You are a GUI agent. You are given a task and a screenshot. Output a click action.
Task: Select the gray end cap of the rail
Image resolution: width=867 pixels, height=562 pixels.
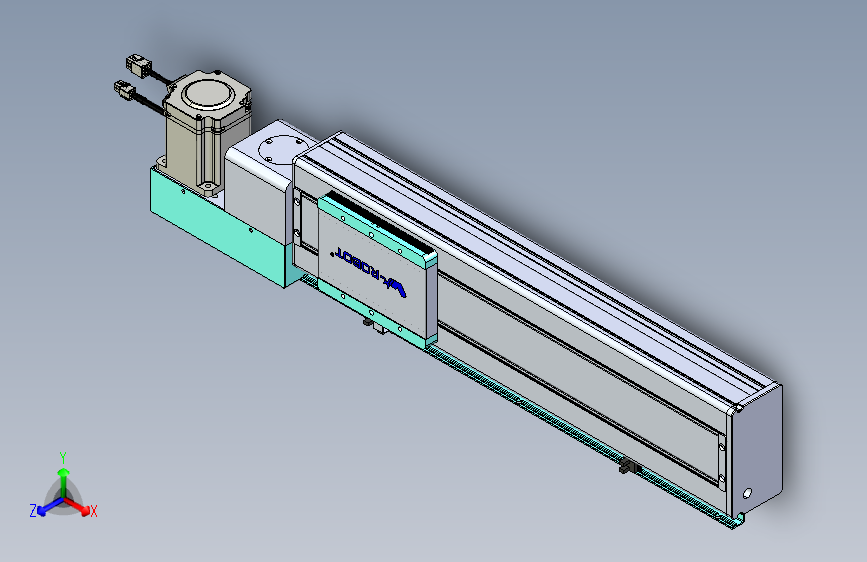pyautogui.click(x=756, y=452)
